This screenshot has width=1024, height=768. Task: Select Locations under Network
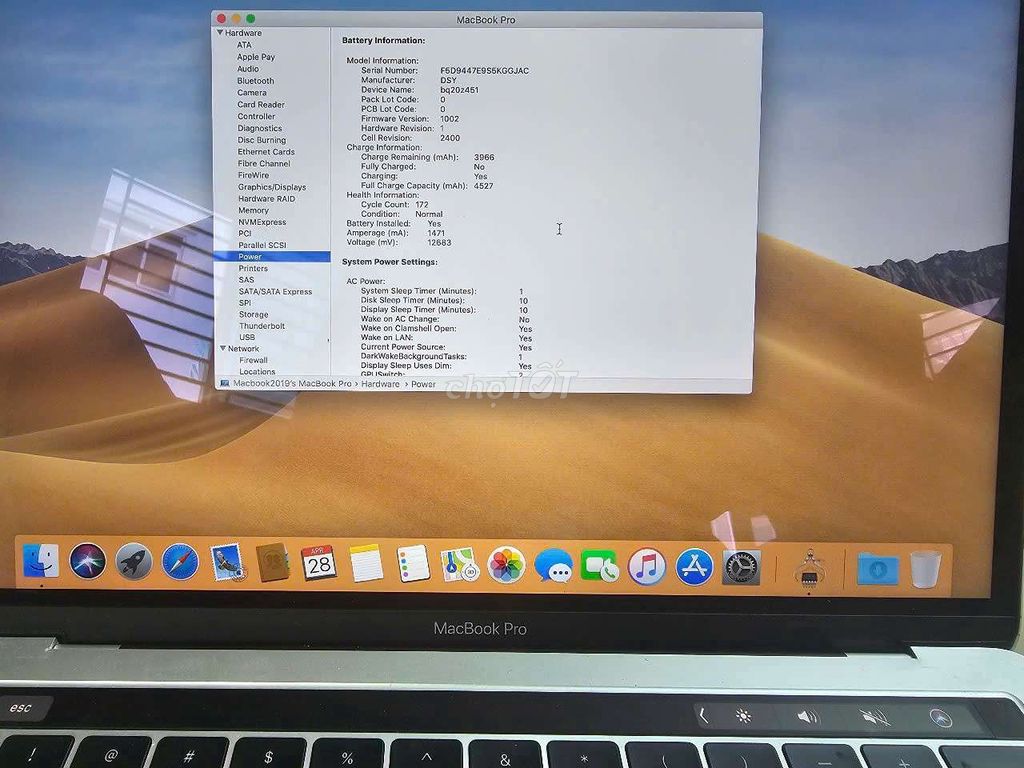click(x=257, y=372)
